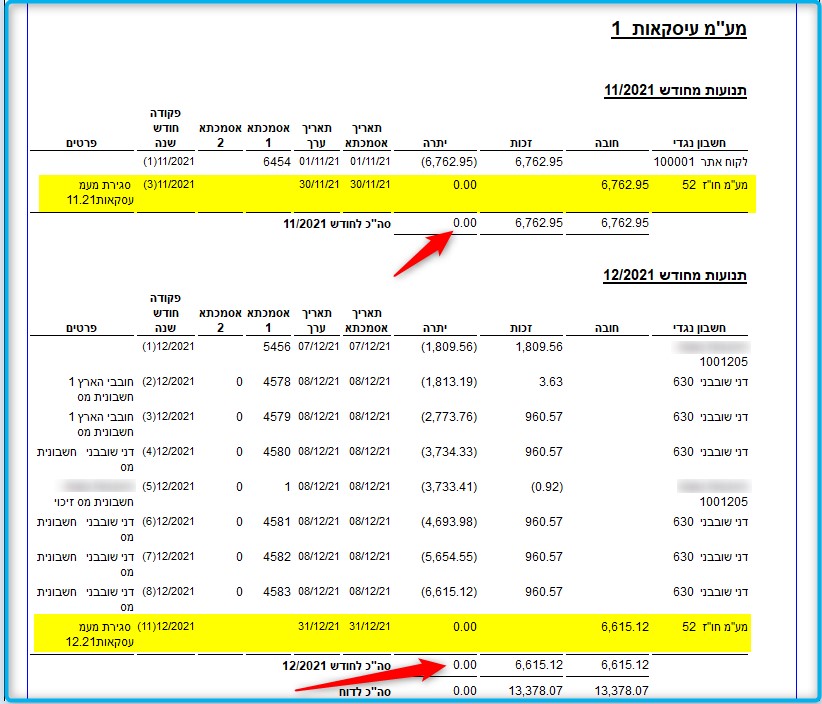Click reference number 4581
The height and width of the screenshot is (704, 822).
(276, 522)
